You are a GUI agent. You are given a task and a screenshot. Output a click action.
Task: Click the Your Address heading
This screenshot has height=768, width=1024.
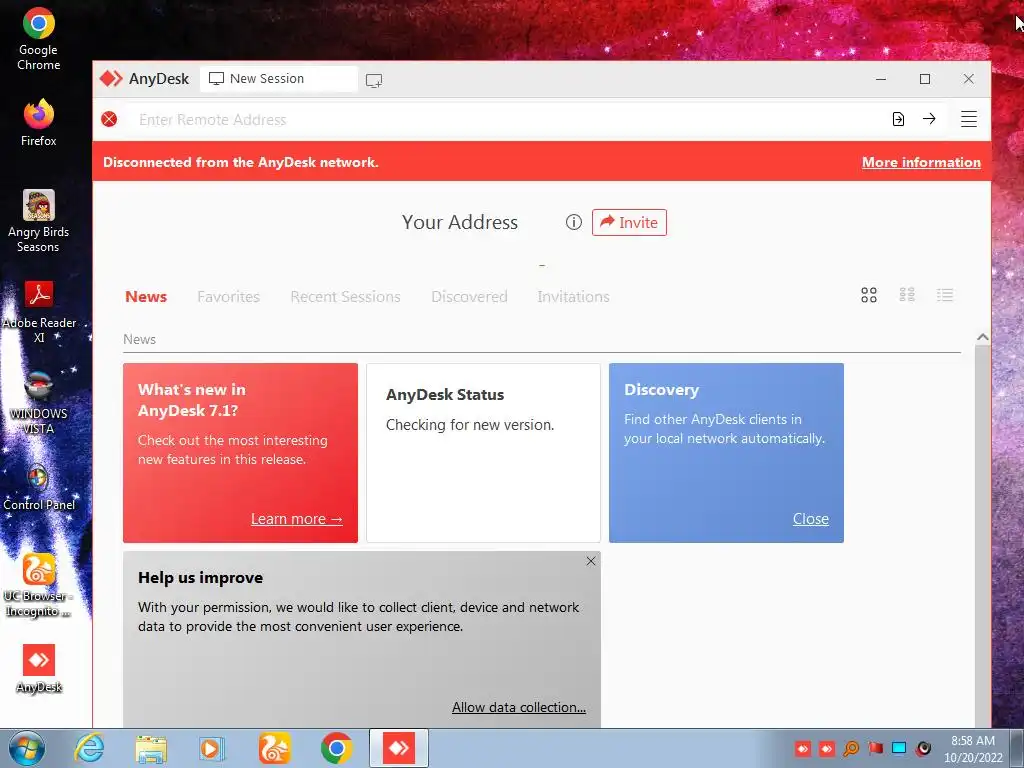click(x=460, y=222)
